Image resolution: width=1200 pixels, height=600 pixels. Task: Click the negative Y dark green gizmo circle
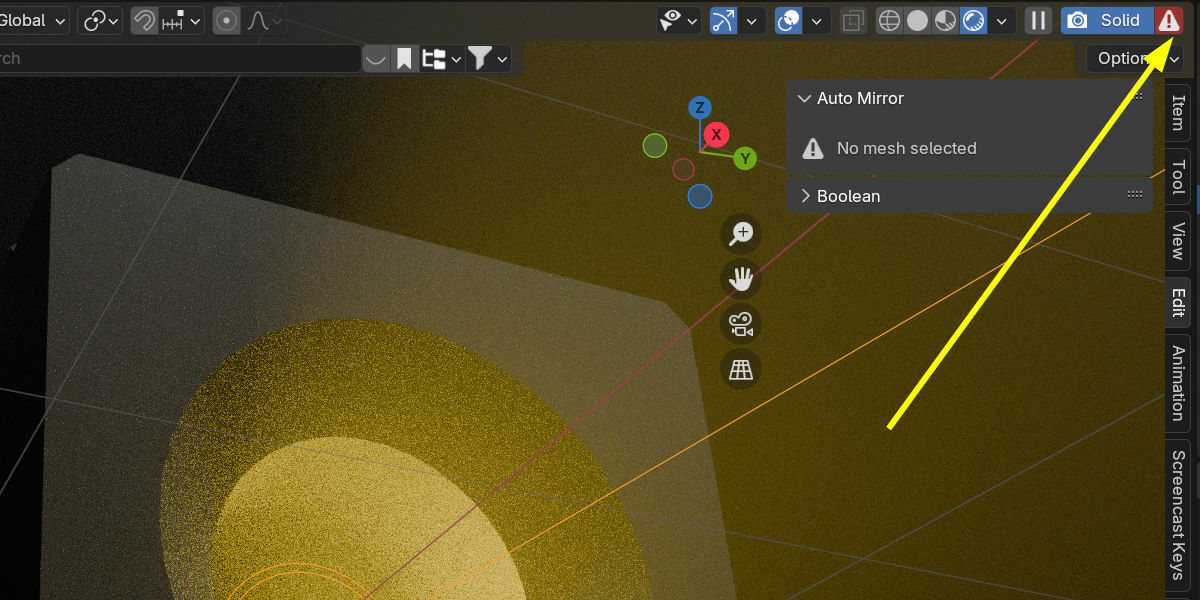pos(655,146)
